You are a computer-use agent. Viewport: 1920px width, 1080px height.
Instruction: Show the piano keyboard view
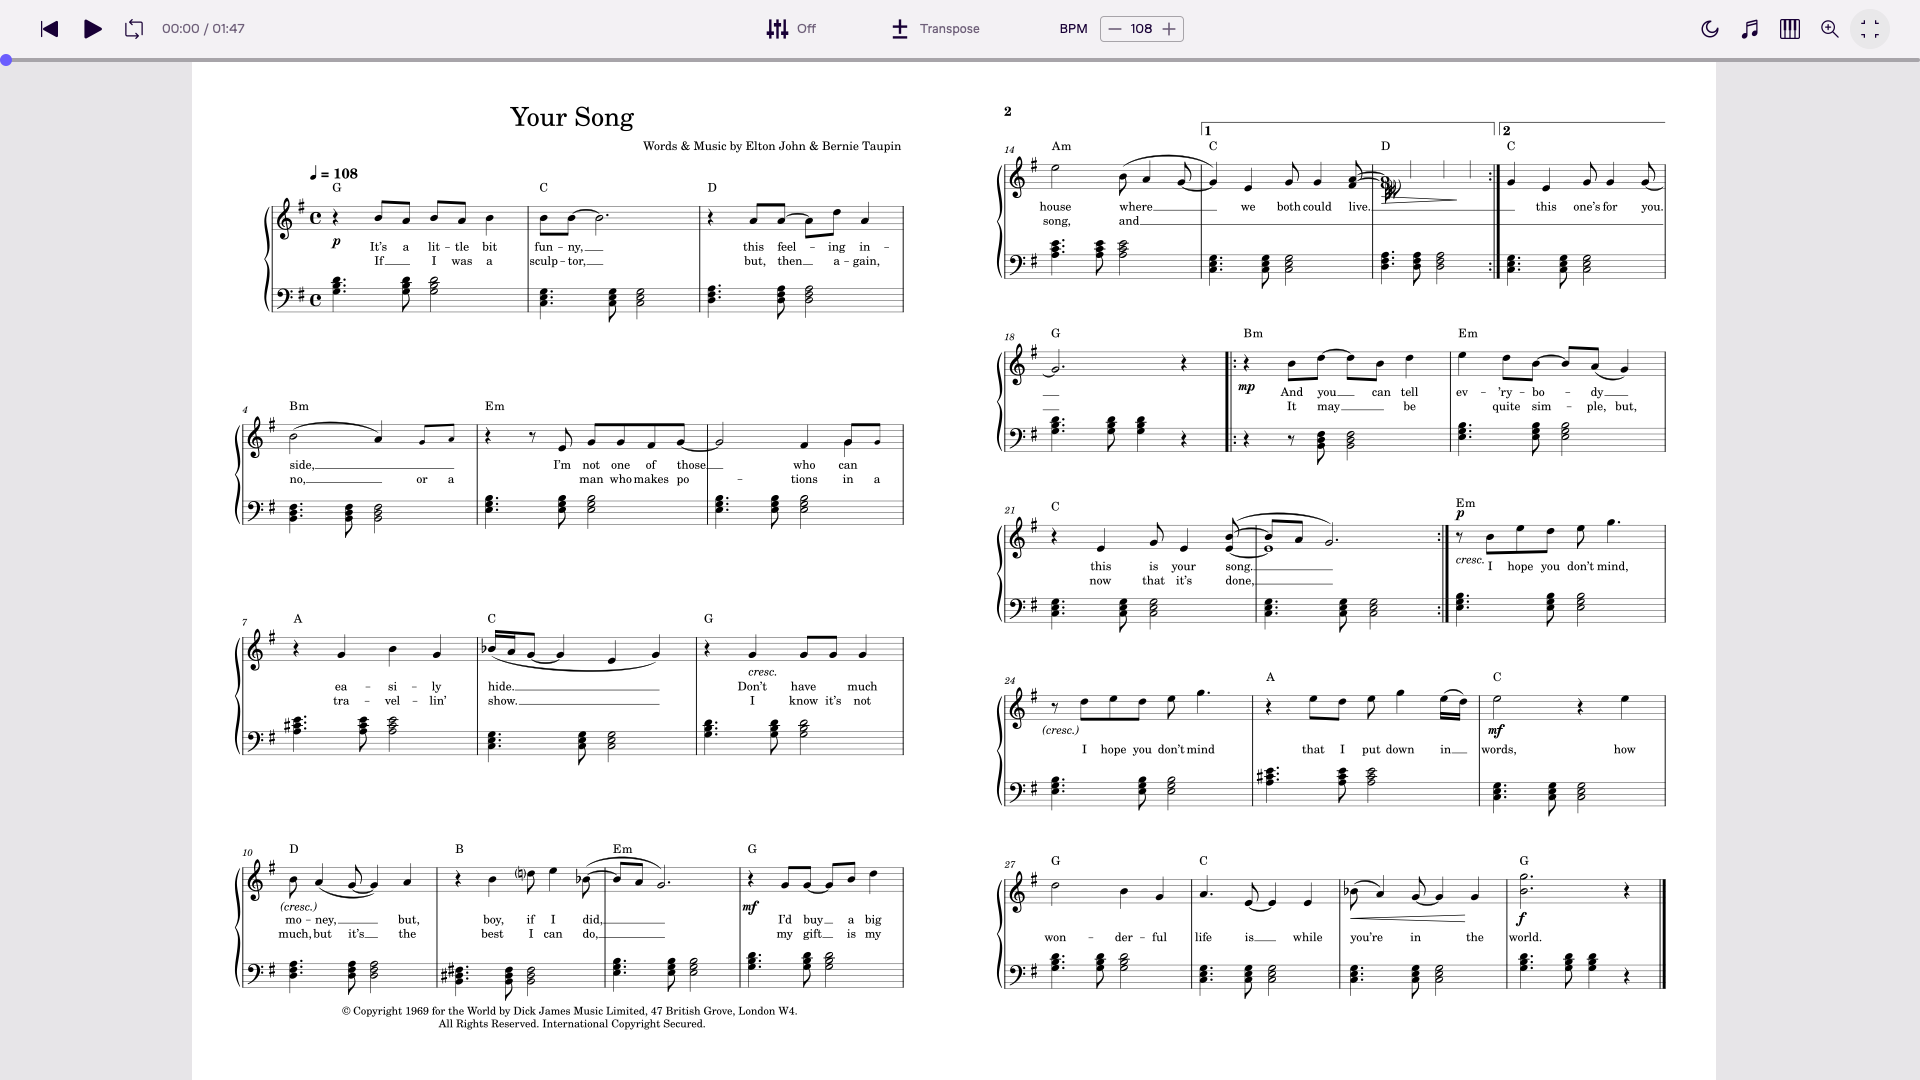[x=1790, y=29]
